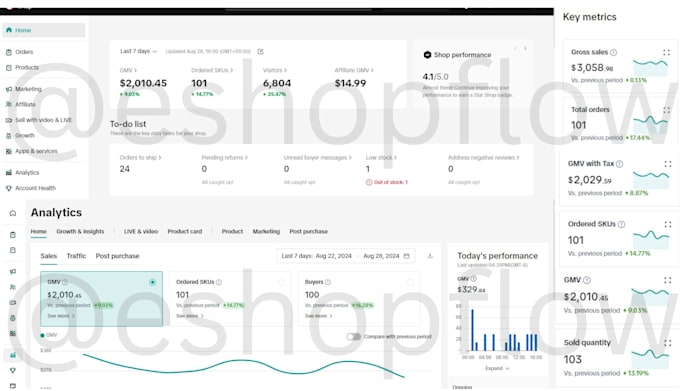Click Expand under Today's performance chart
This screenshot has width=680, height=391.
pos(497,368)
